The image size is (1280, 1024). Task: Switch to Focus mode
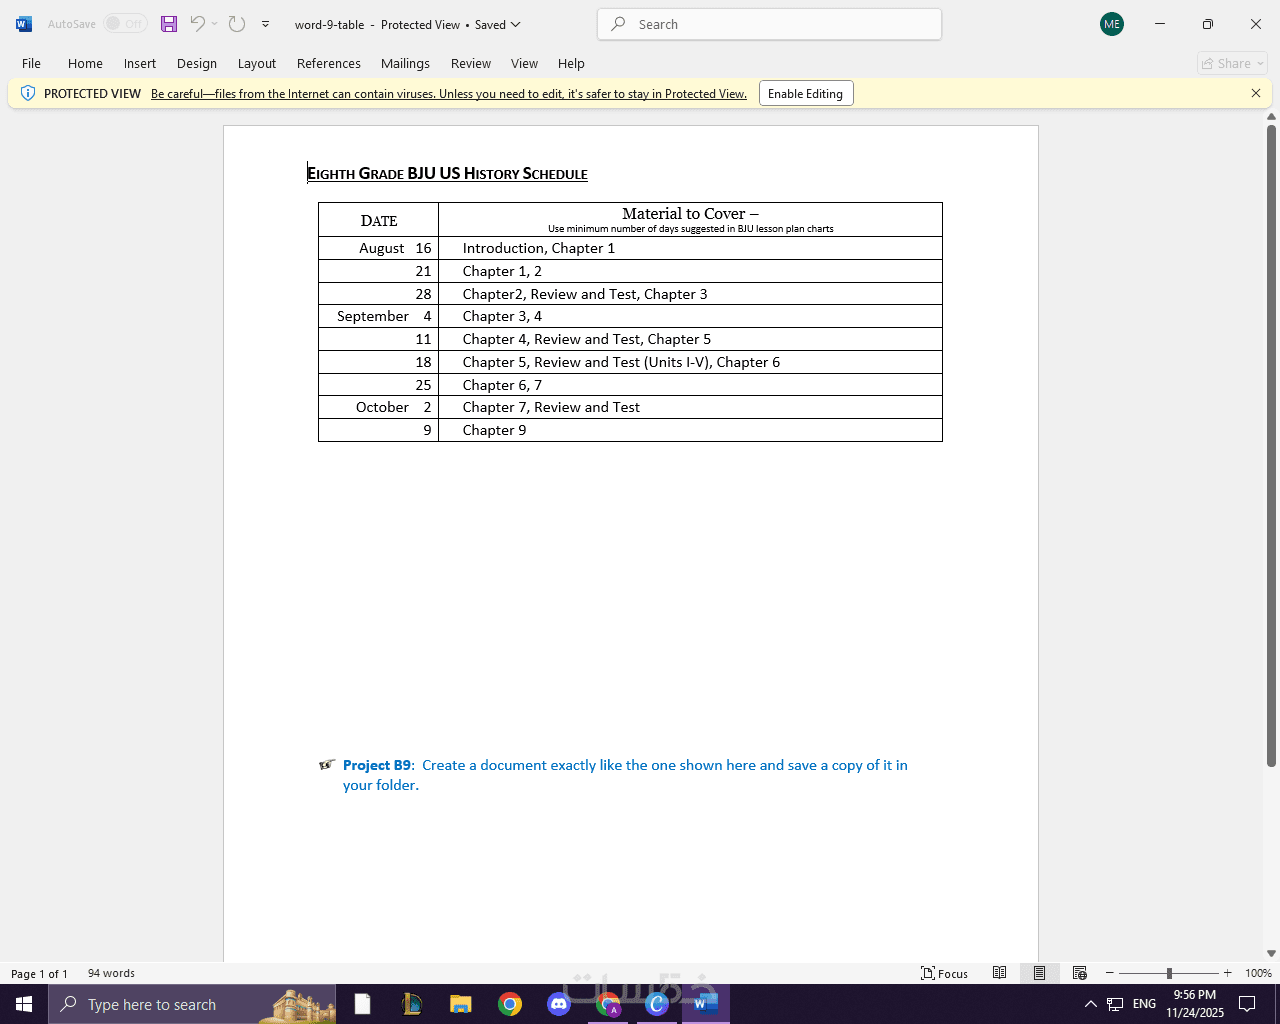click(x=945, y=973)
